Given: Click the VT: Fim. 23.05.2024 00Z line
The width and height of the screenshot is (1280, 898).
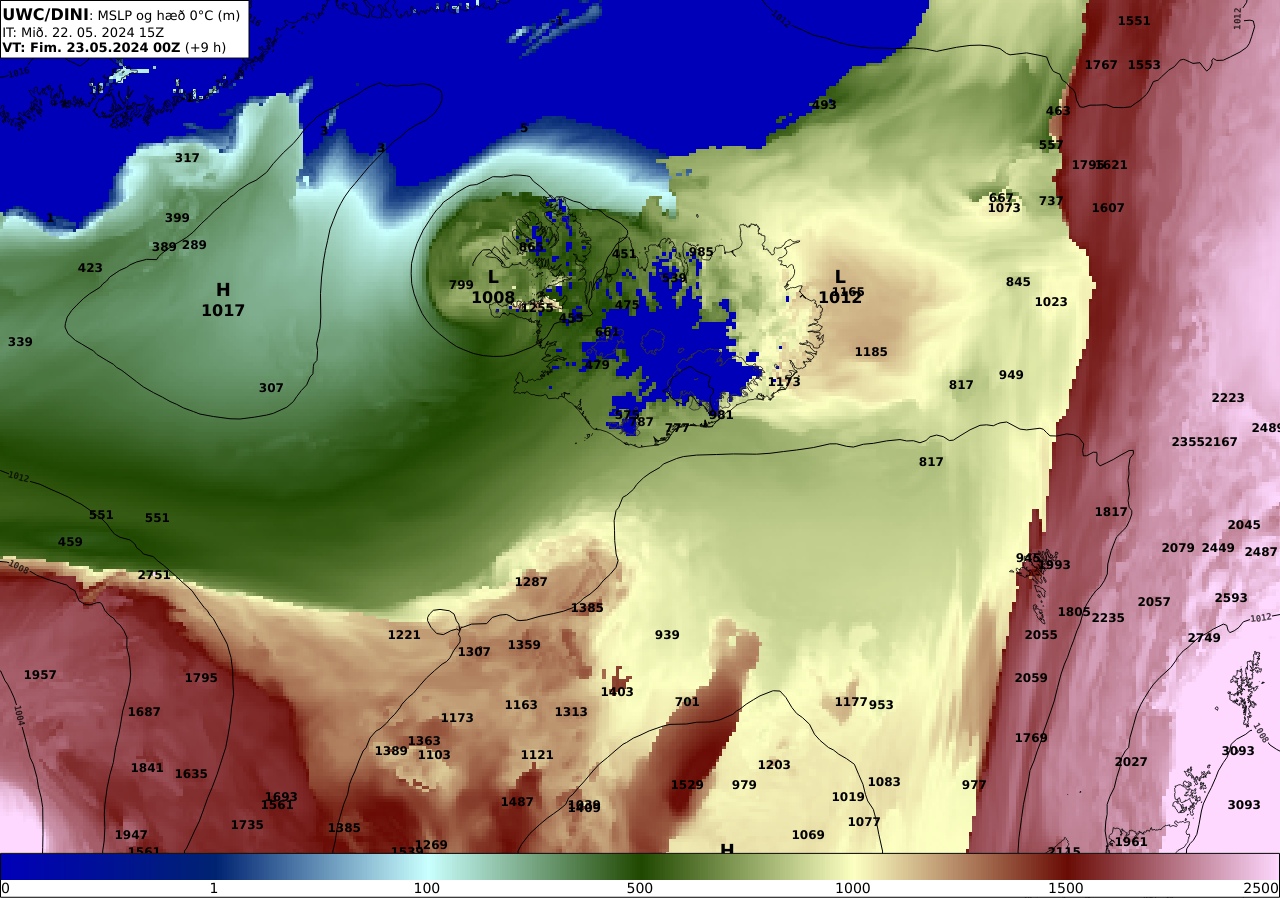Looking at the screenshot, I should pos(114,47).
